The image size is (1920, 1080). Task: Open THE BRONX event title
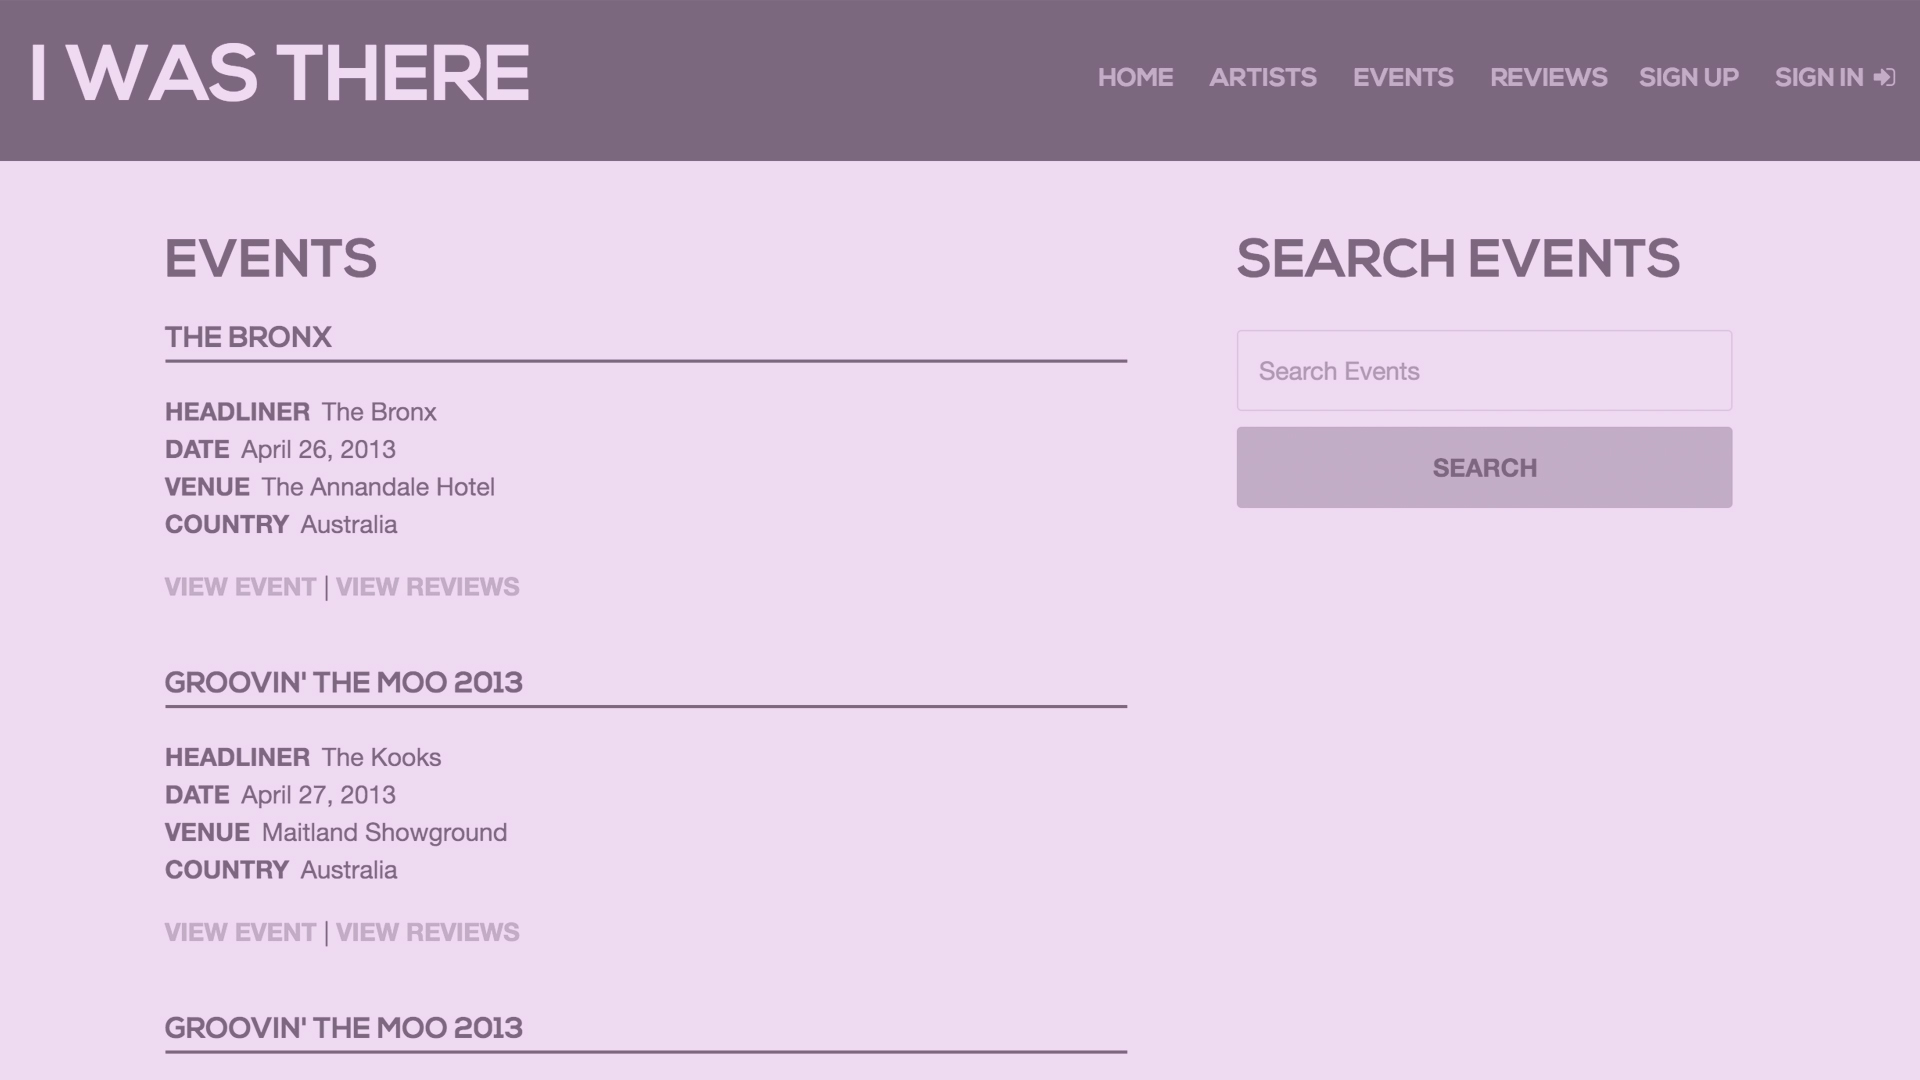[248, 337]
